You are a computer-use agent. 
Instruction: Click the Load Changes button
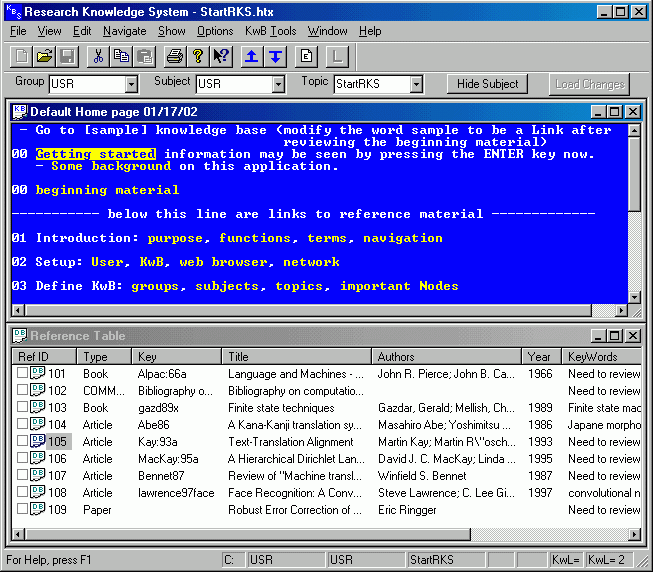point(590,84)
